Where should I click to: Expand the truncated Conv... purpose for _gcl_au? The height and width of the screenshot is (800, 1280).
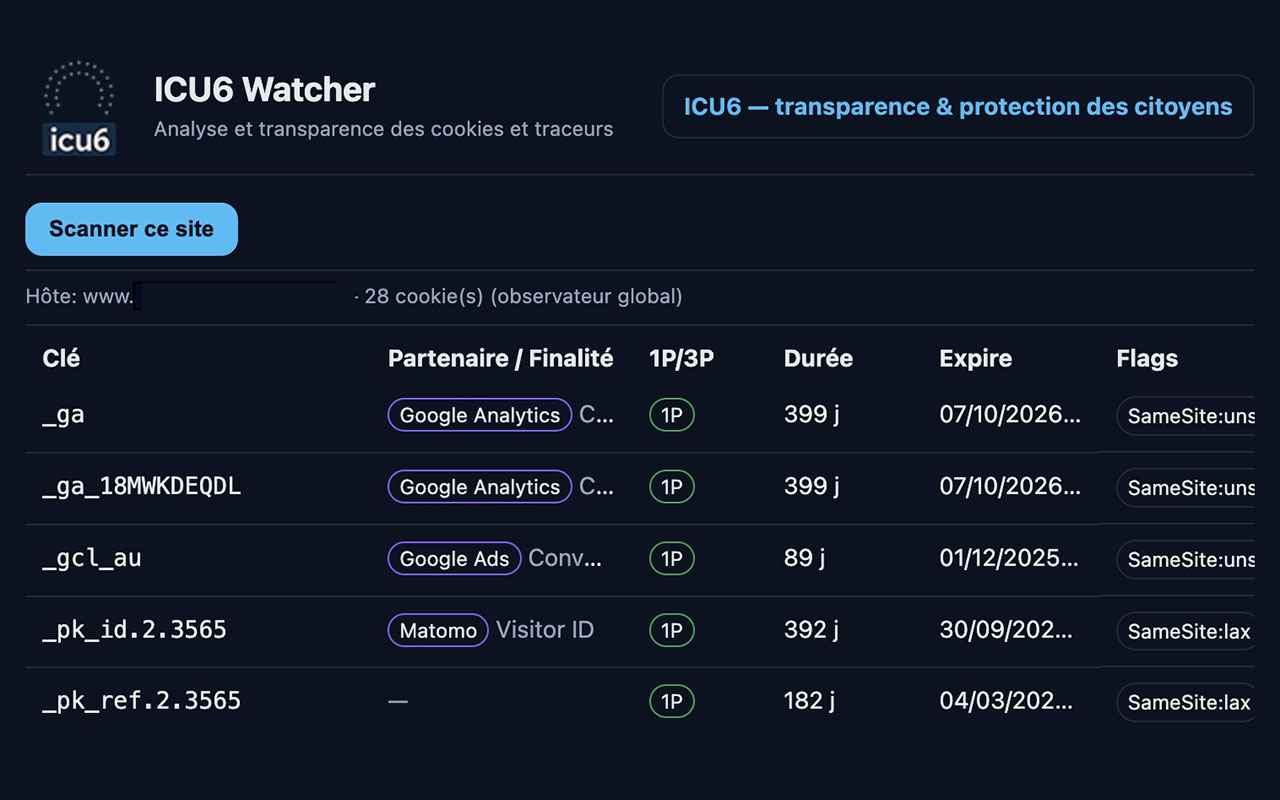(565, 559)
